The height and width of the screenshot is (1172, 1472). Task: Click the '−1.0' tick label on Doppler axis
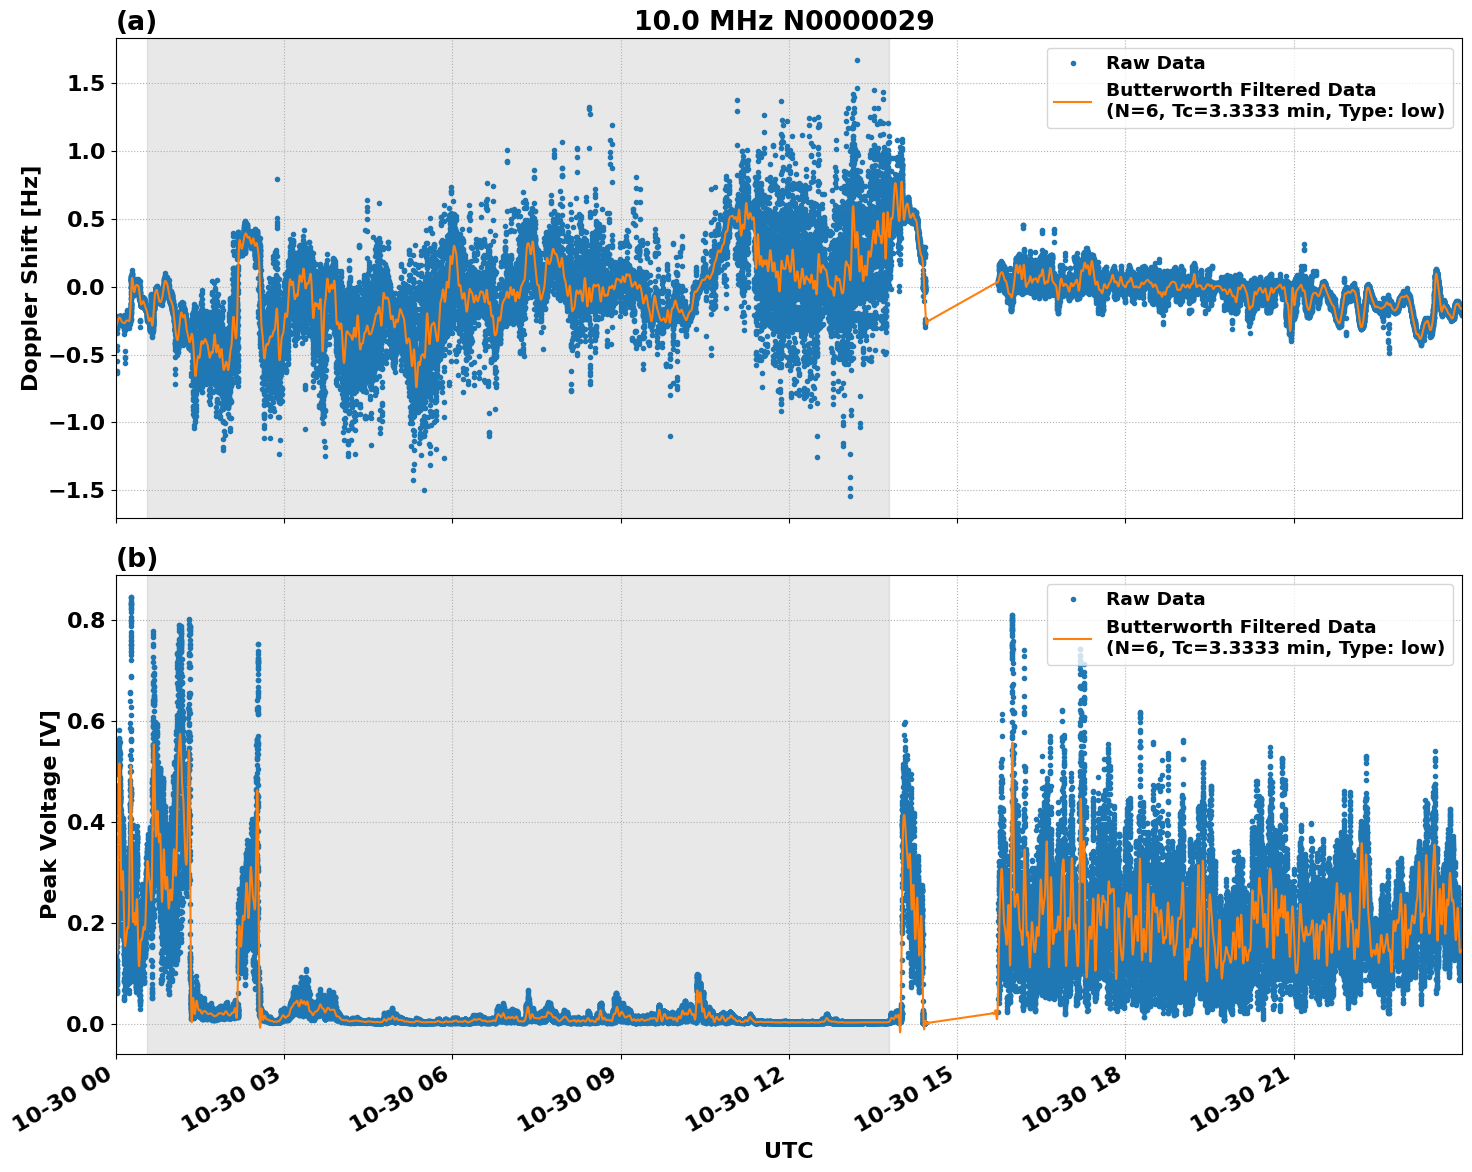click(x=78, y=423)
